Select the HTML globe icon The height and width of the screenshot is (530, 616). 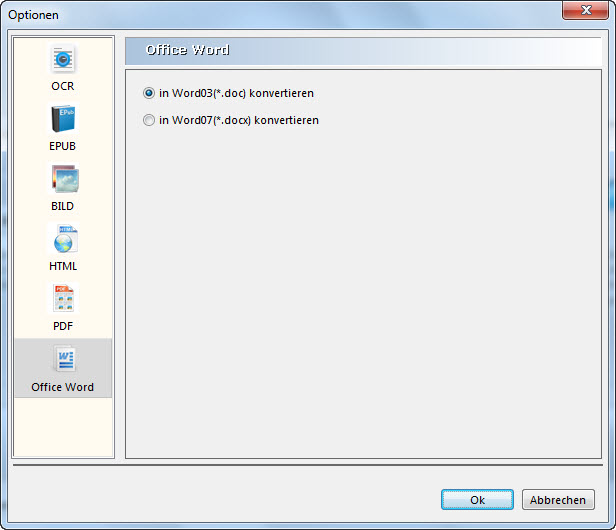[64, 239]
